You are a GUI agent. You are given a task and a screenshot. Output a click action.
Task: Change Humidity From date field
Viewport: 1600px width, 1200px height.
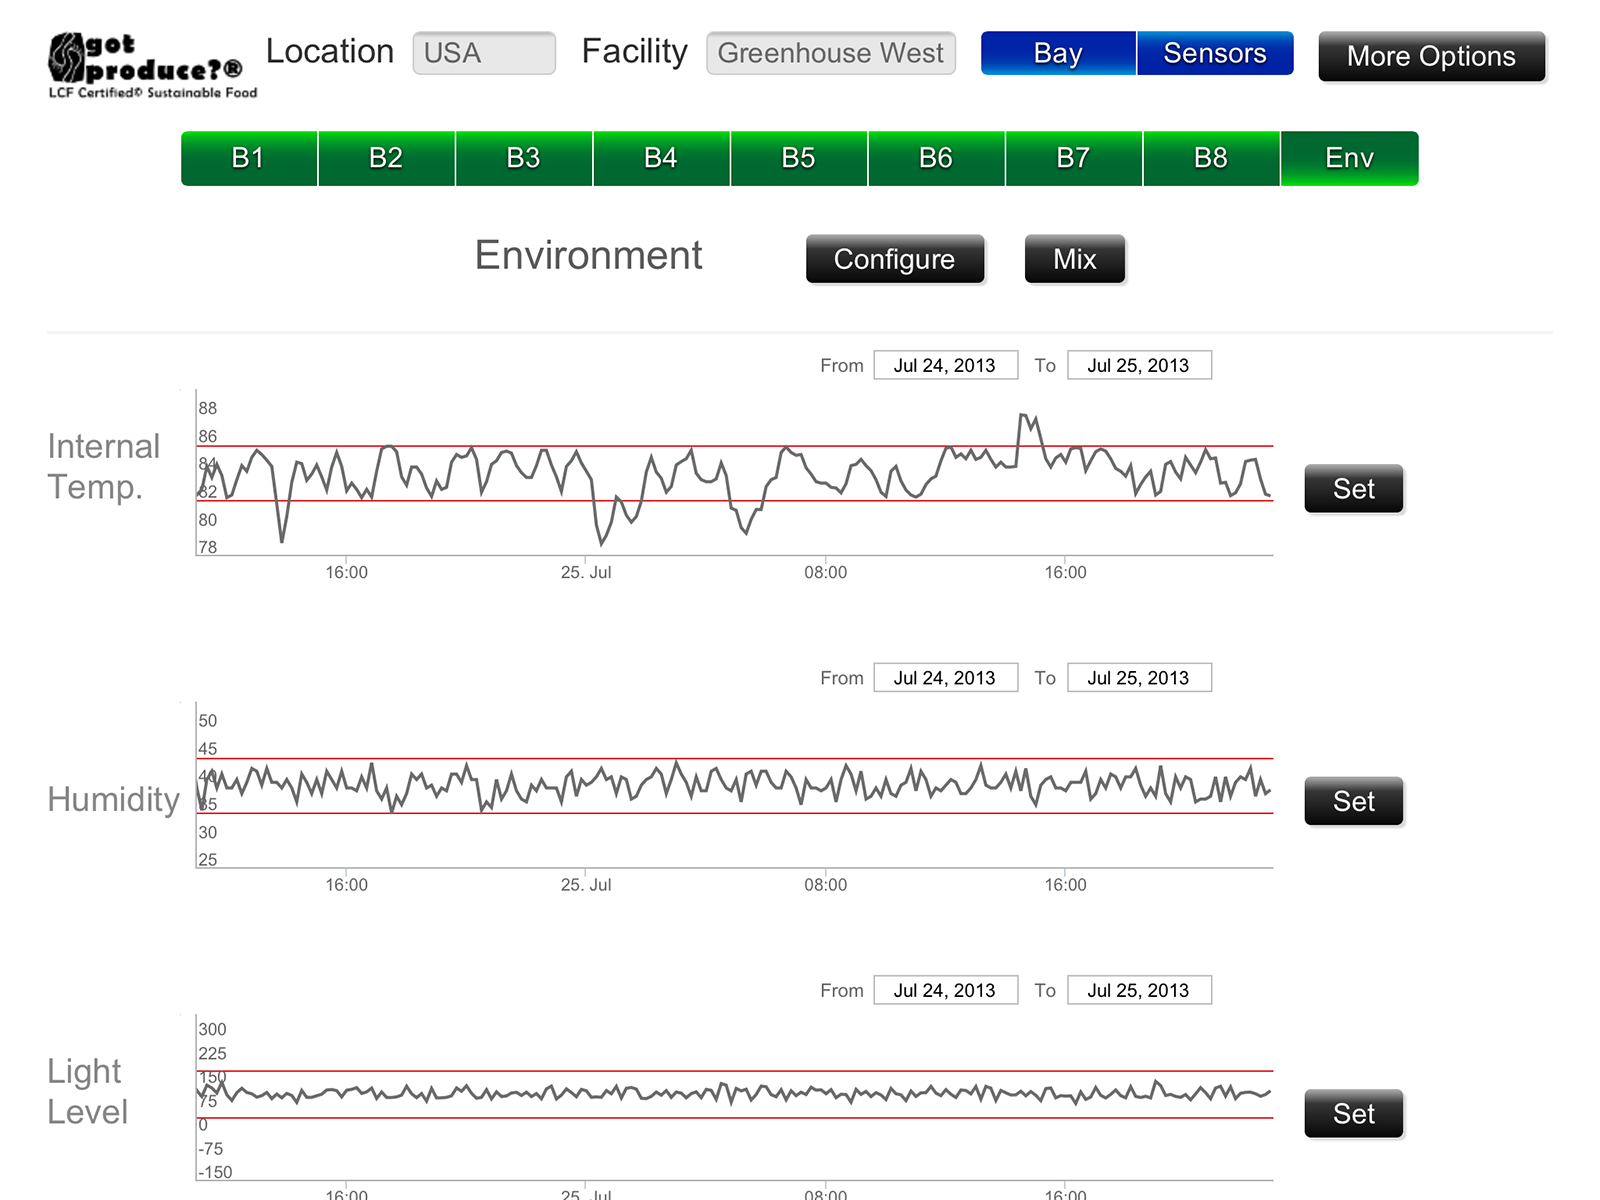coord(945,678)
